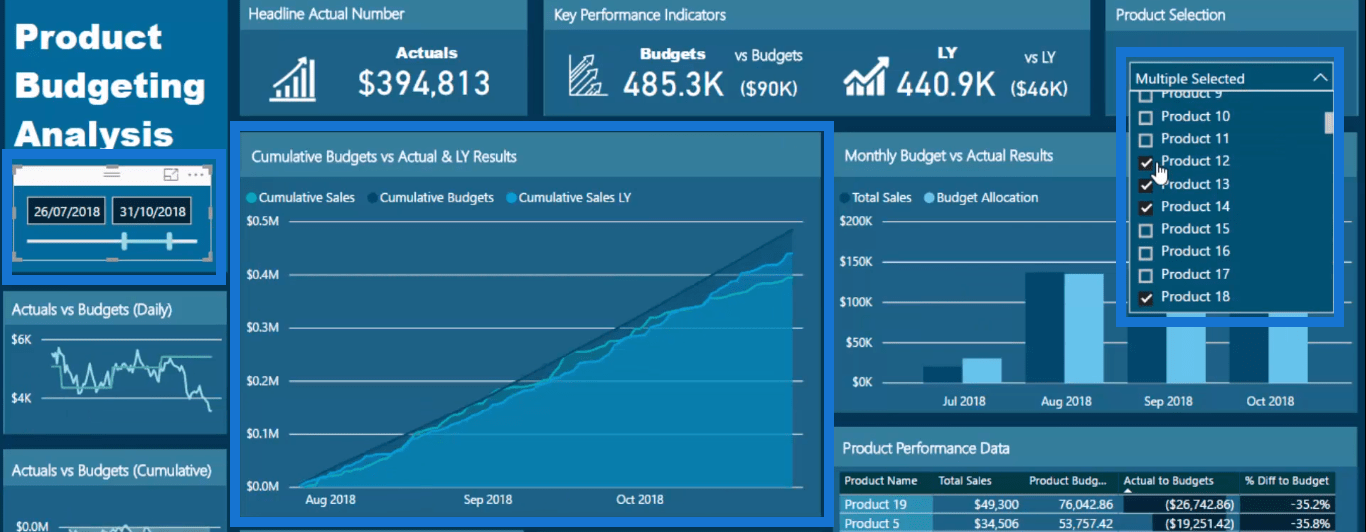This screenshot has width=1366, height=532.
Task: Click the $394,813 Actuals card value
Action: tap(424, 83)
